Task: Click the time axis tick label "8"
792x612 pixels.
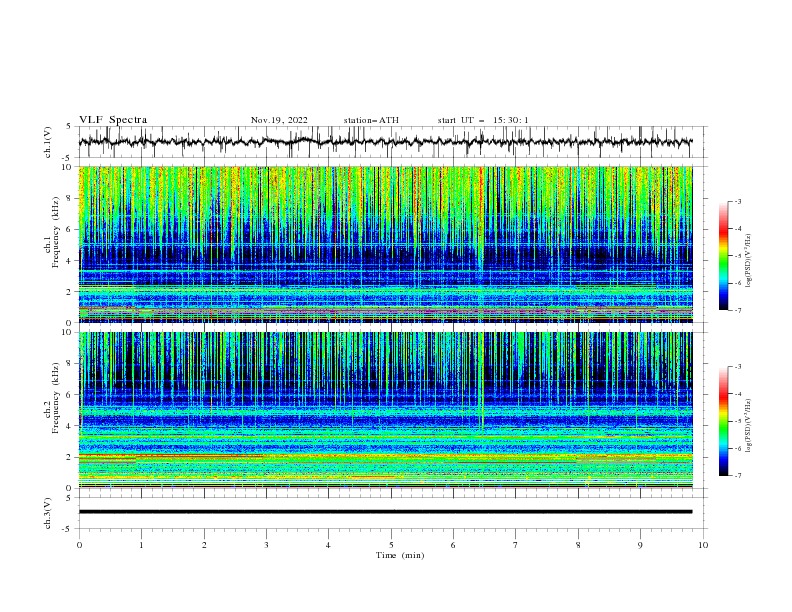Action: 578,545
